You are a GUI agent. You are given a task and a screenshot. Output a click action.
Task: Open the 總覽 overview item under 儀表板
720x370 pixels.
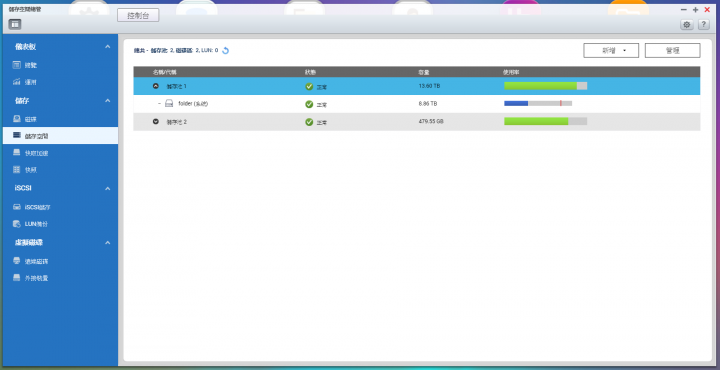[60, 65]
